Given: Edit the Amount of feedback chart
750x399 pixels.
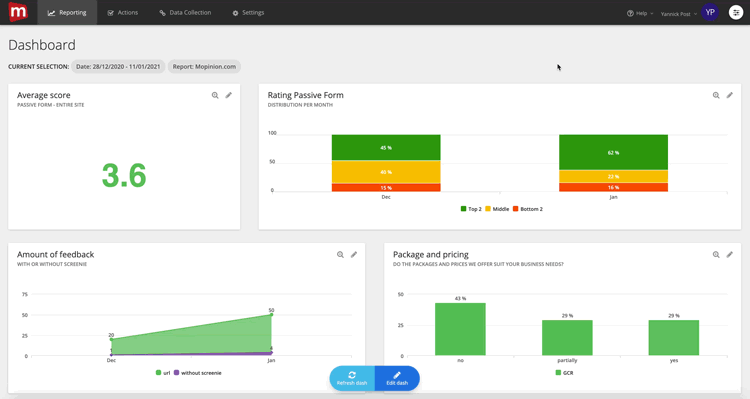Looking at the screenshot, I should 354,255.
